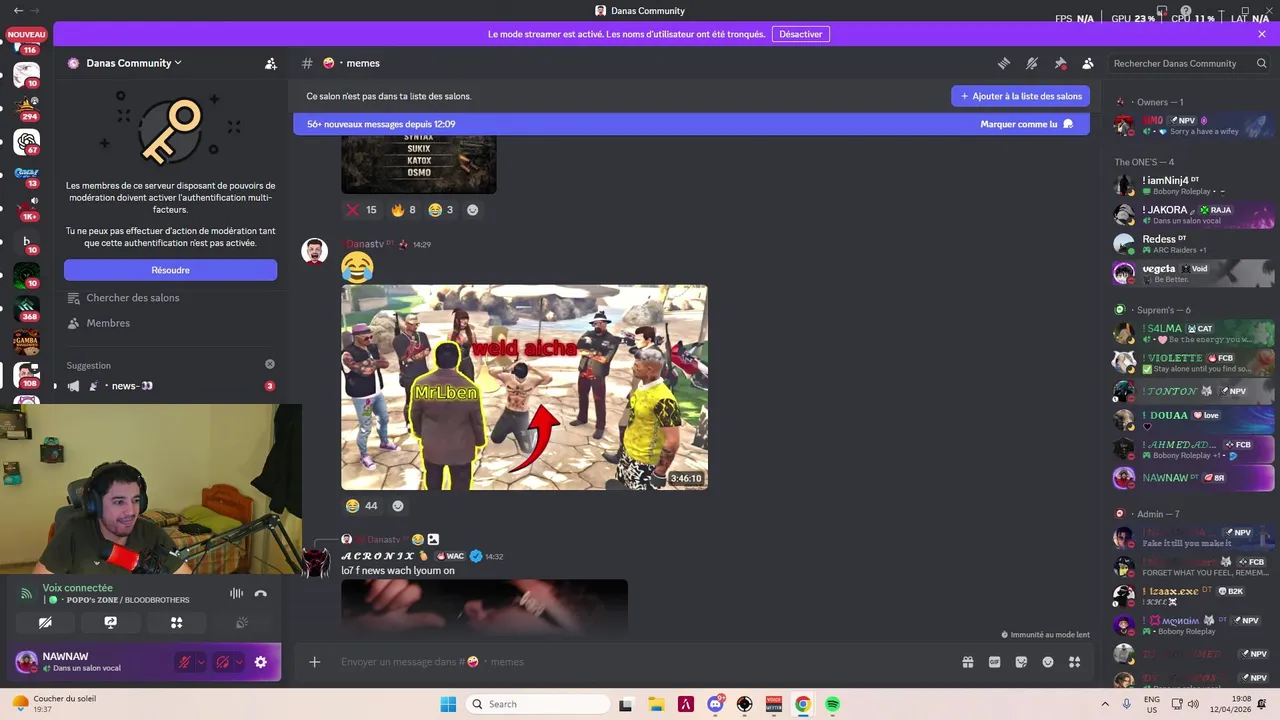Toggle the fire reaction with 8
The height and width of the screenshot is (720, 1280).
point(403,210)
